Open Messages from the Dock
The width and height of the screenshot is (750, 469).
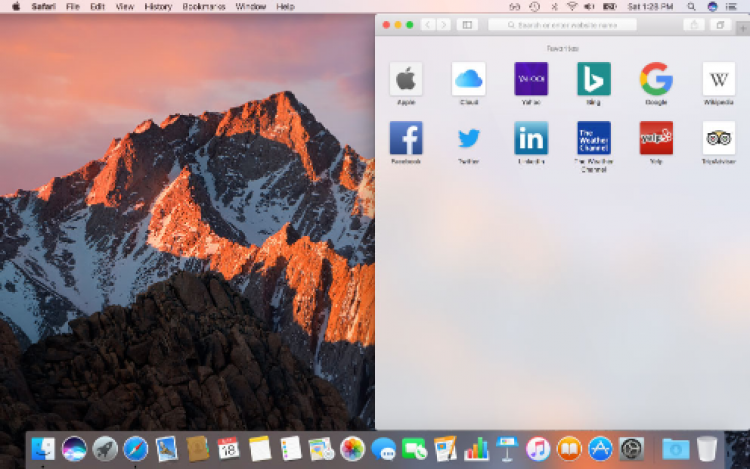384,449
